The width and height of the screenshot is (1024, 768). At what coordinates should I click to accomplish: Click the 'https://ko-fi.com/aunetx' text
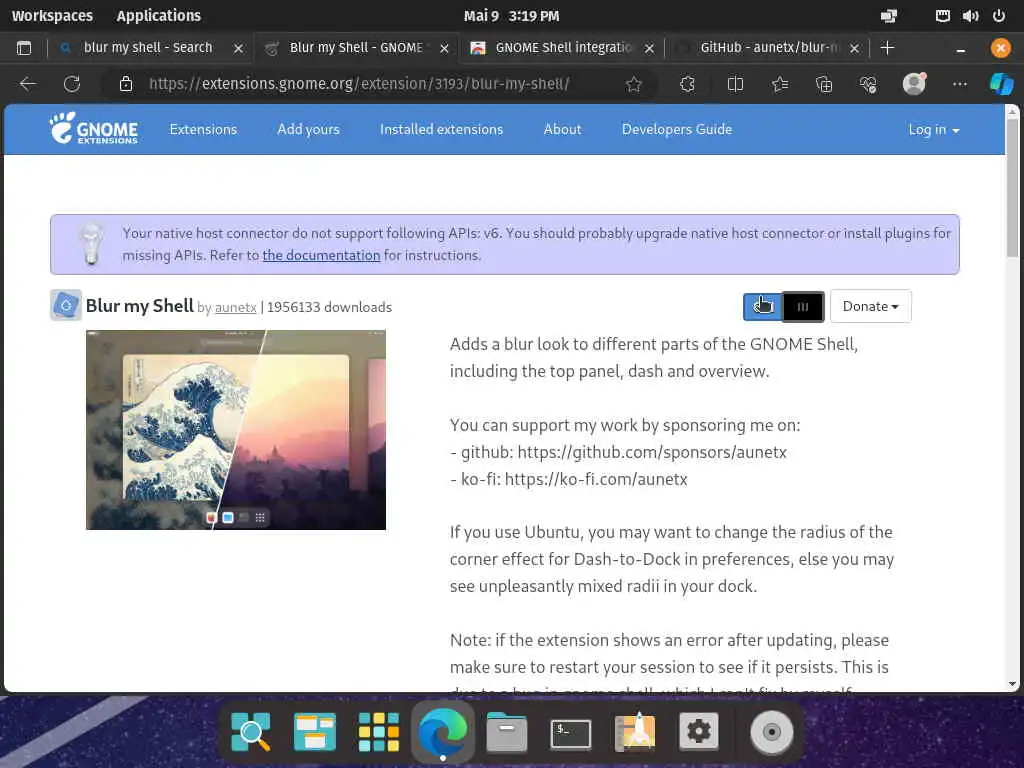click(x=596, y=479)
